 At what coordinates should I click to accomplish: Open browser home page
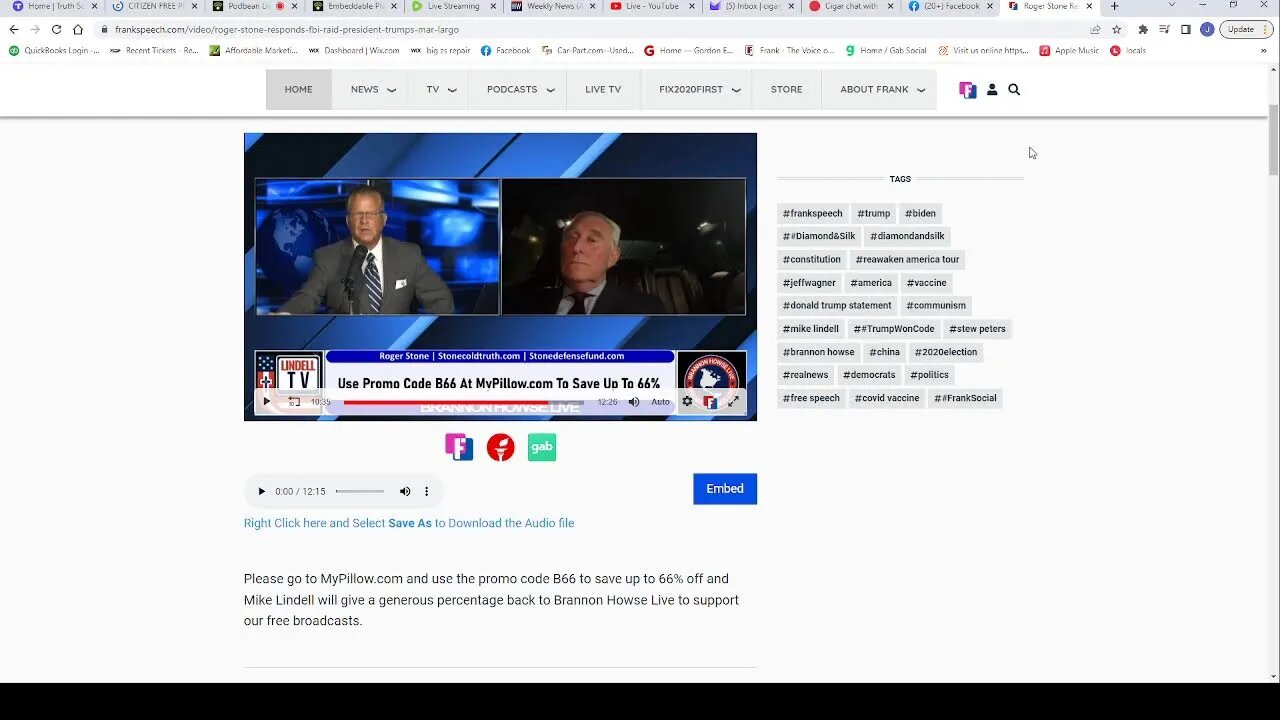pyautogui.click(x=78, y=29)
